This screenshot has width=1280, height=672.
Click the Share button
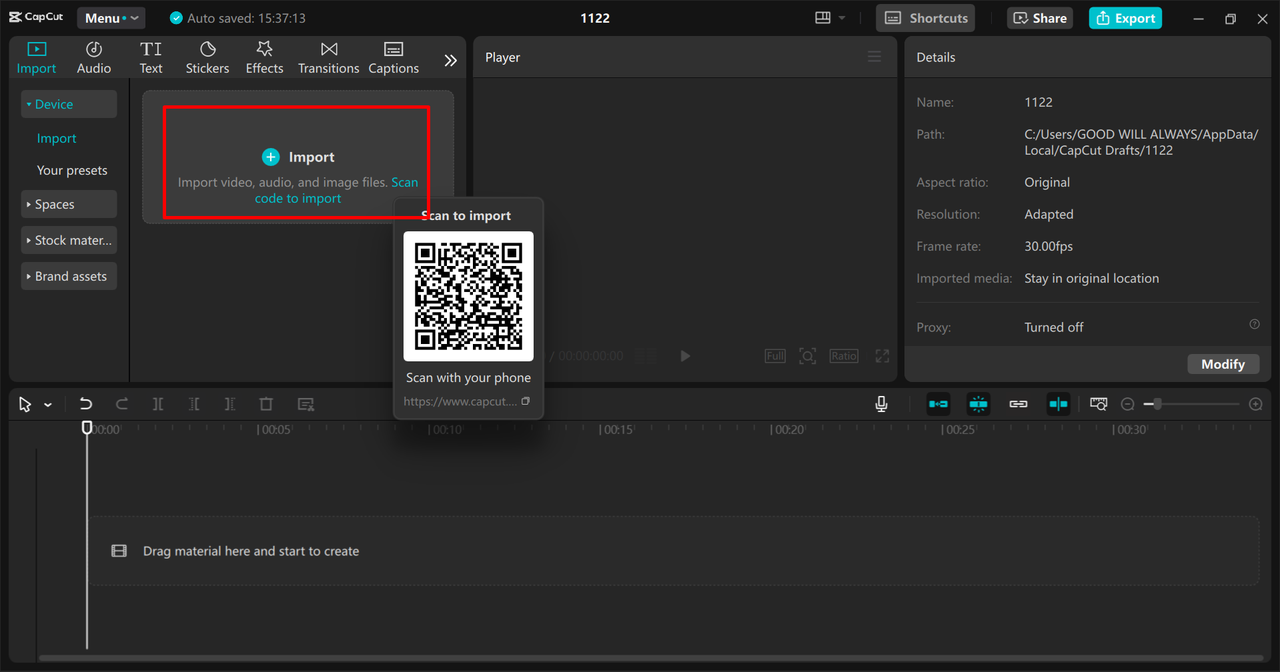click(1040, 18)
